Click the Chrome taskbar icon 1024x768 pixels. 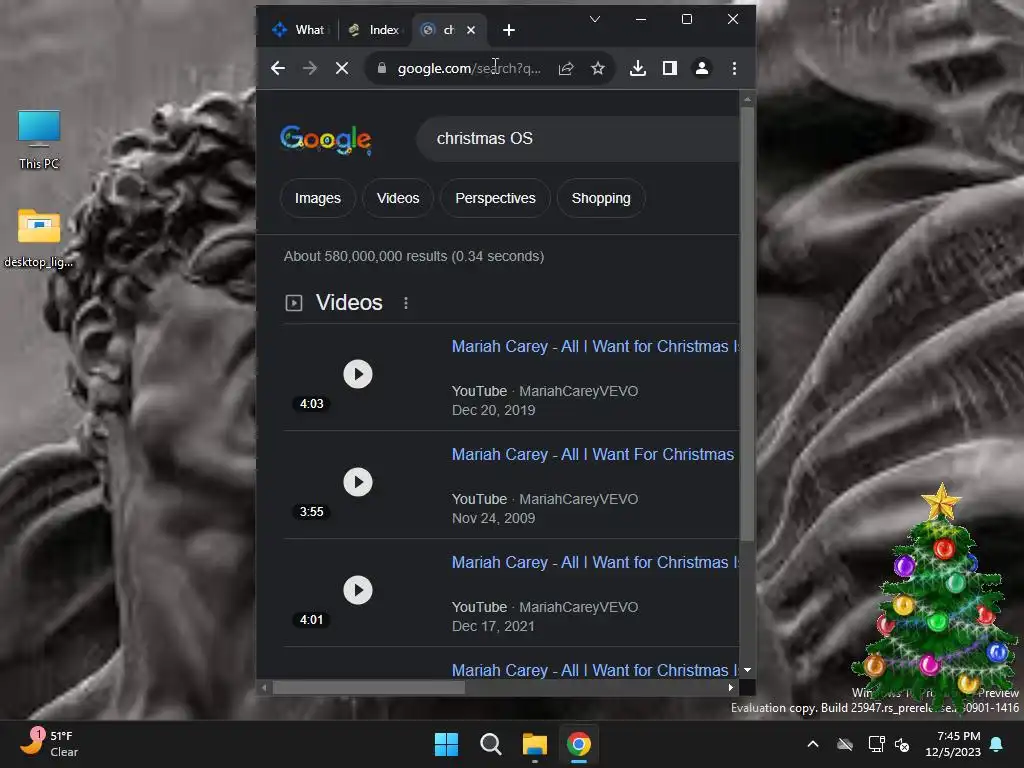pyautogui.click(x=579, y=744)
